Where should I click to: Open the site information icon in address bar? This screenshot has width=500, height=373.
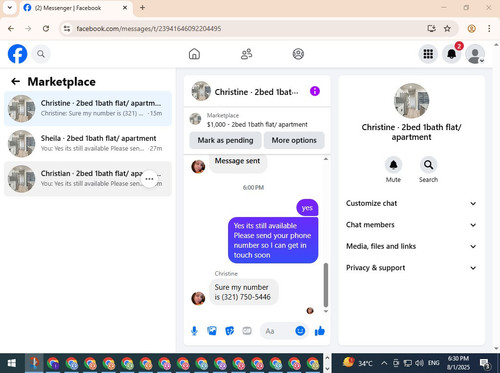(x=67, y=29)
